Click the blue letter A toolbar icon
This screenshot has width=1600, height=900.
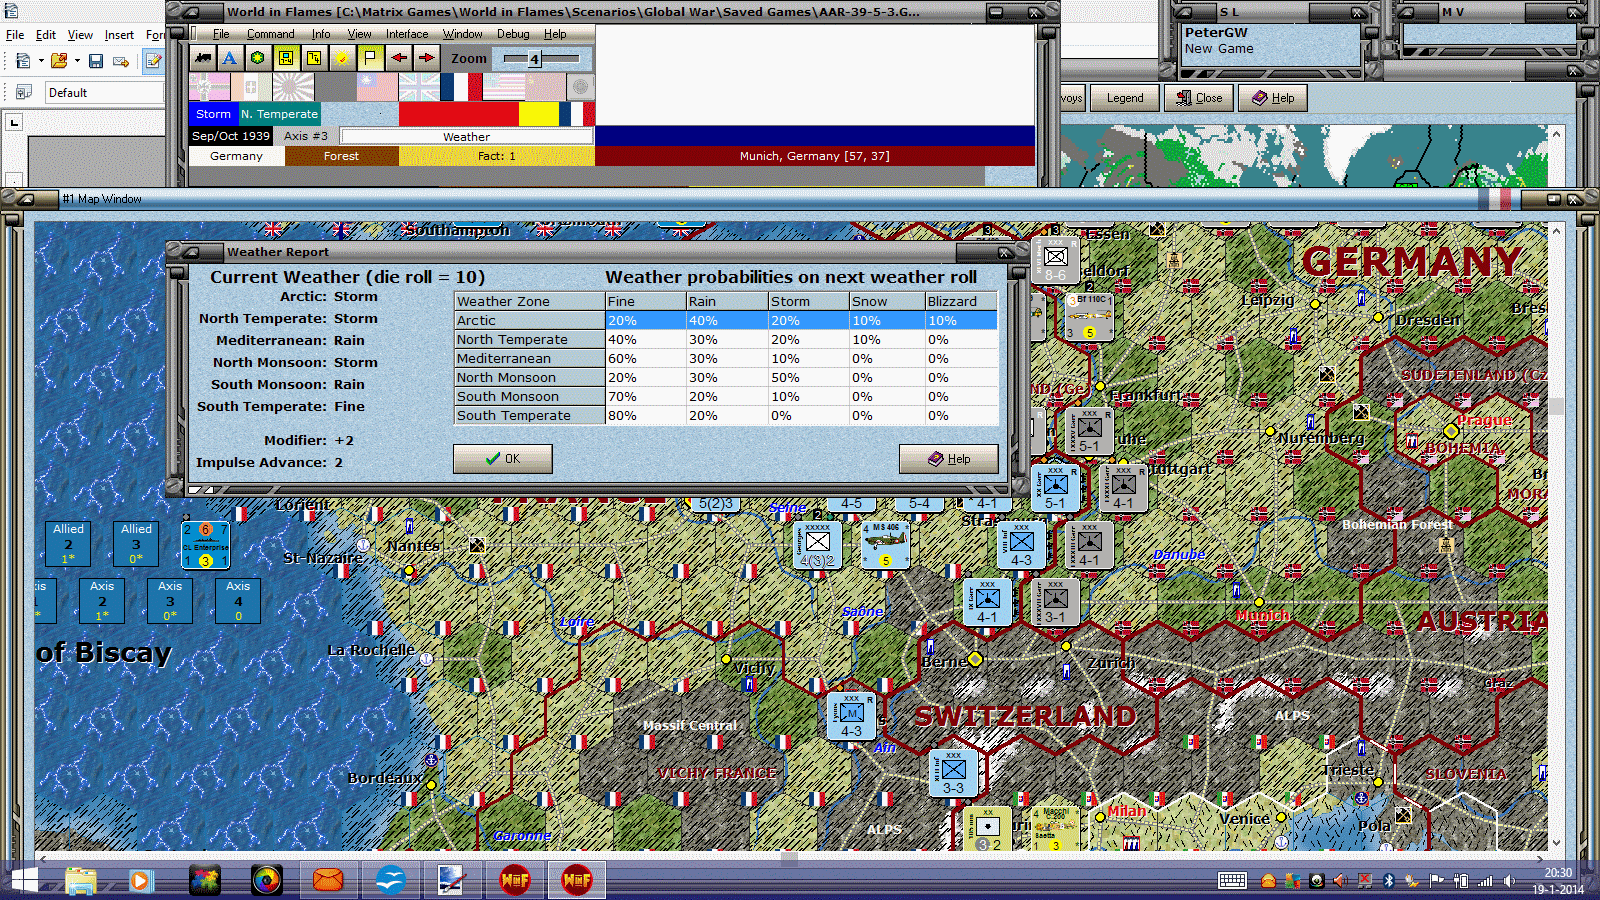pos(230,58)
